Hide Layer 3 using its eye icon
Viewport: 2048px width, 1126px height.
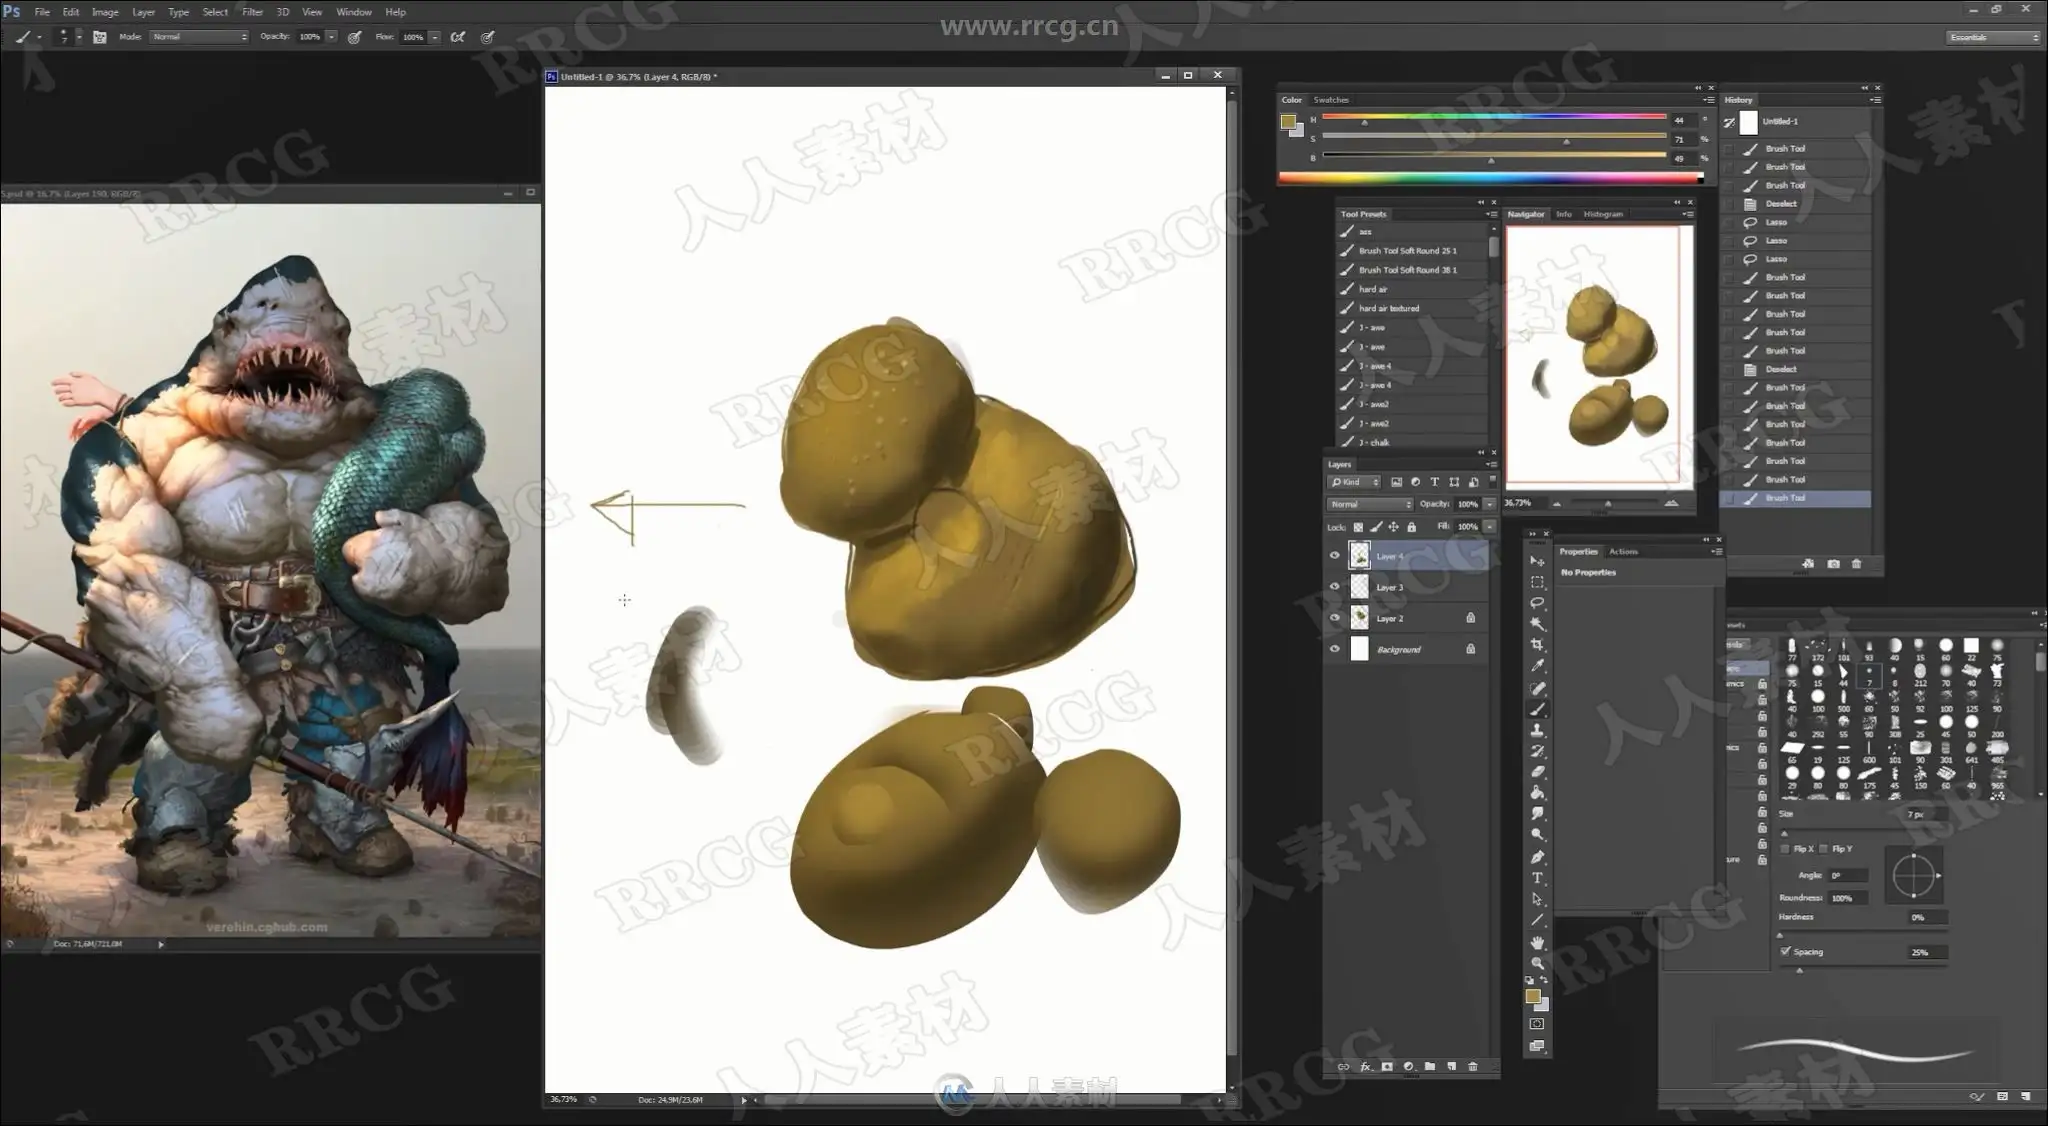(1334, 587)
